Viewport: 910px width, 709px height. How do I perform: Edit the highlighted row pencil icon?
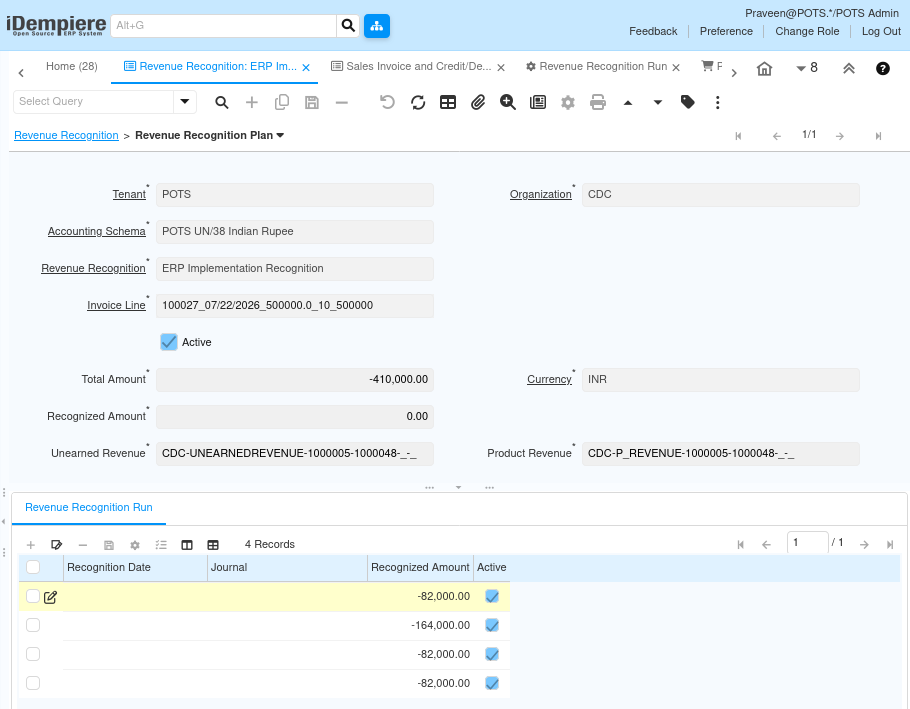click(50, 597)
